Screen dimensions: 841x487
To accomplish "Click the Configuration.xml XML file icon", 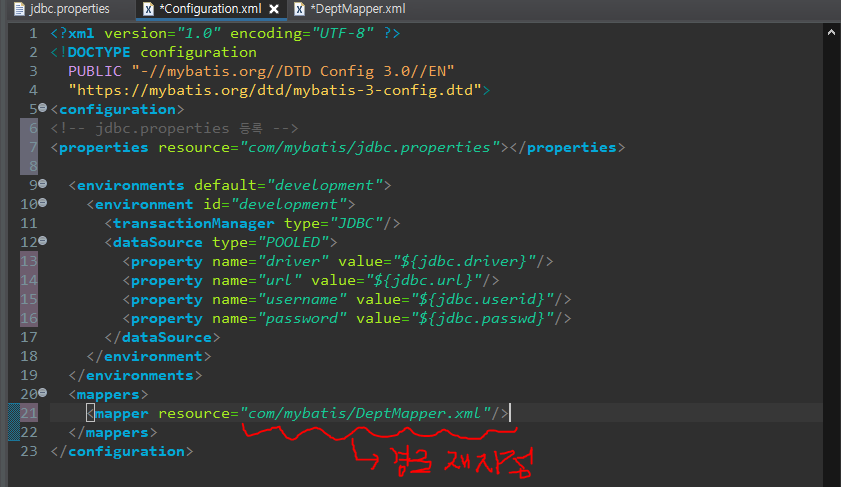I will click(x=148, y=9).
